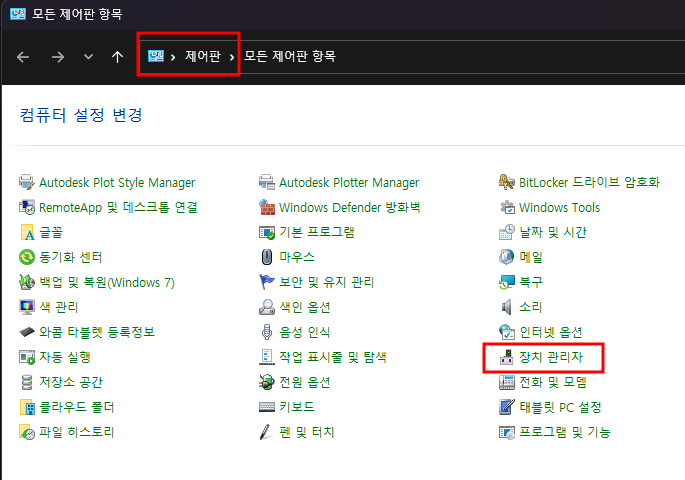Click the 백업 및 복원(Windows 7) icon
The width and height of the screenshot is (685, 480).
coord(27,282)
